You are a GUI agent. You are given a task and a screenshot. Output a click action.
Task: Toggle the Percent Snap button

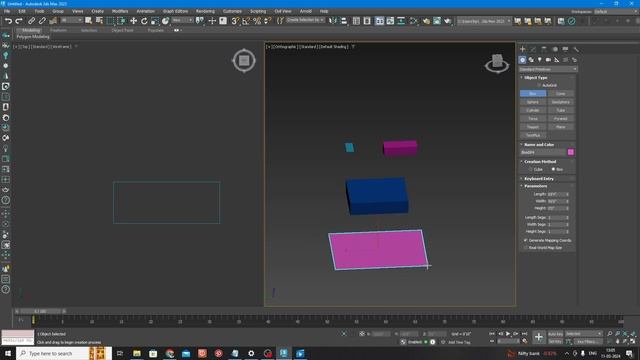tap(257, 21)
